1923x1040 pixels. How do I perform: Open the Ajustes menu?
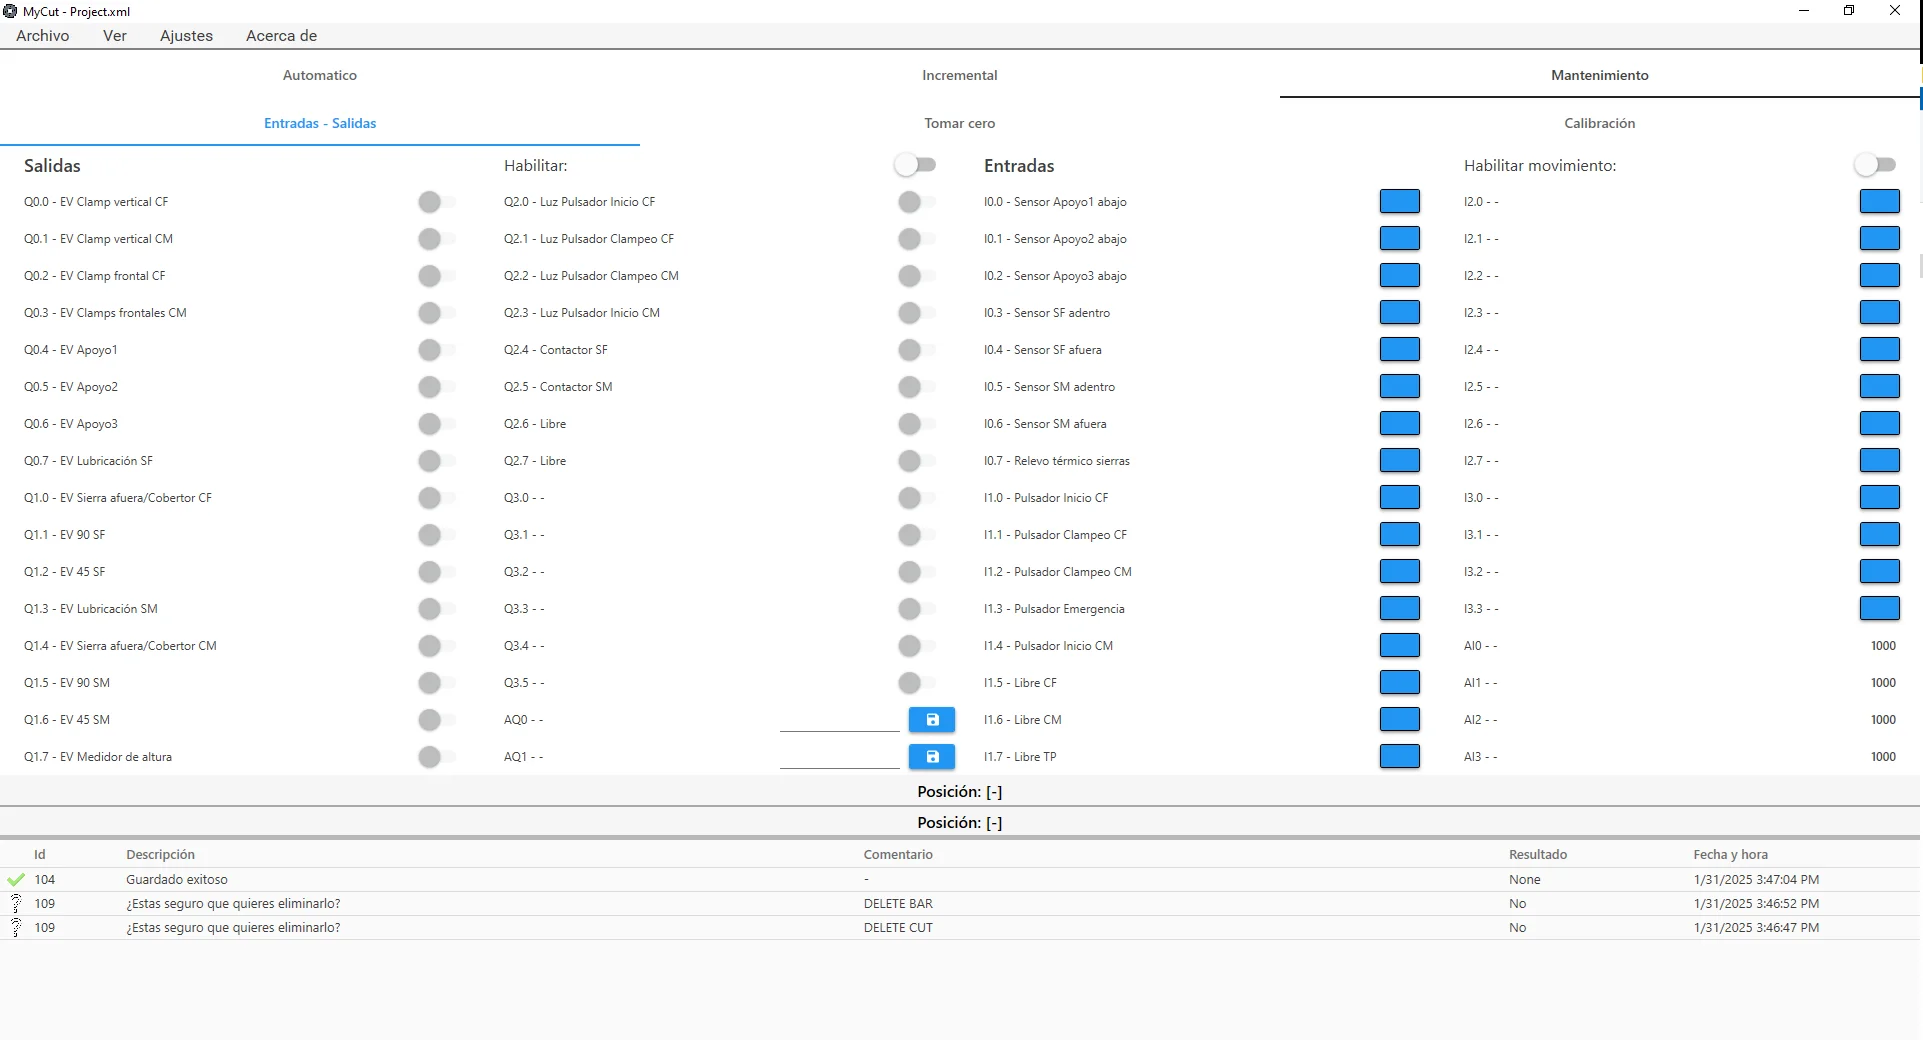coord(186,36)
